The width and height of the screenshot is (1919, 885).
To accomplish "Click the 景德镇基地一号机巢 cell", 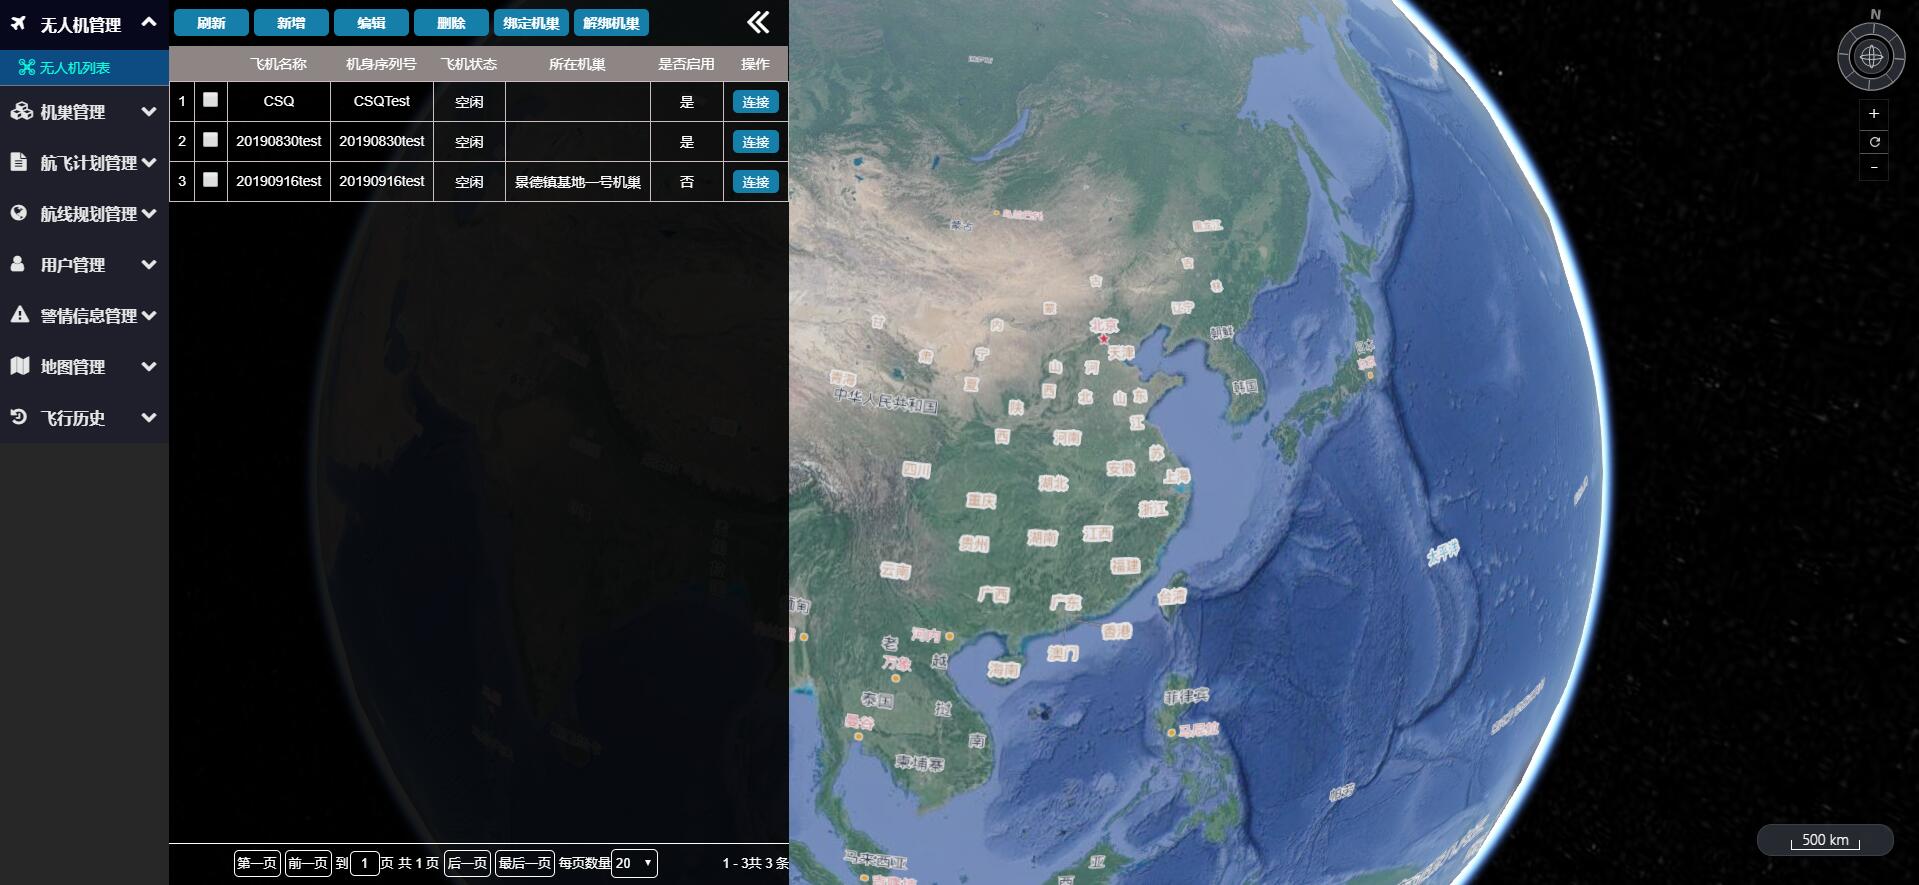I will (578, 182).
